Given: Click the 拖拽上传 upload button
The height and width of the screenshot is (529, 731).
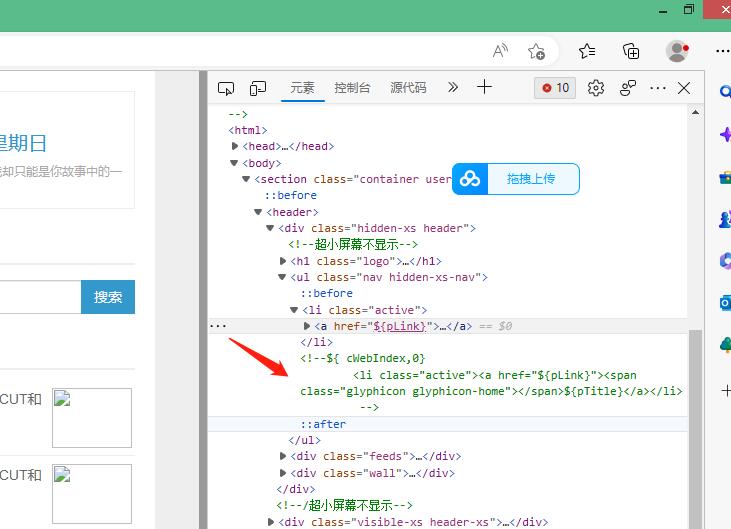Looking at the screenshot, I should [516, 180].
